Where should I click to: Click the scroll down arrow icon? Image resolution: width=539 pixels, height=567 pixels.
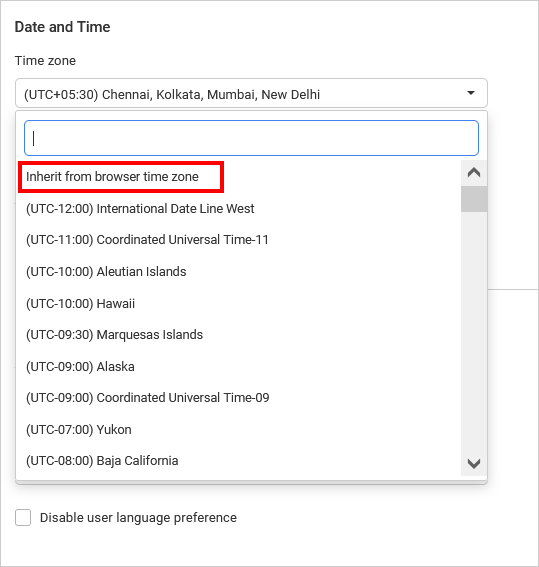(x=474, y=463)
